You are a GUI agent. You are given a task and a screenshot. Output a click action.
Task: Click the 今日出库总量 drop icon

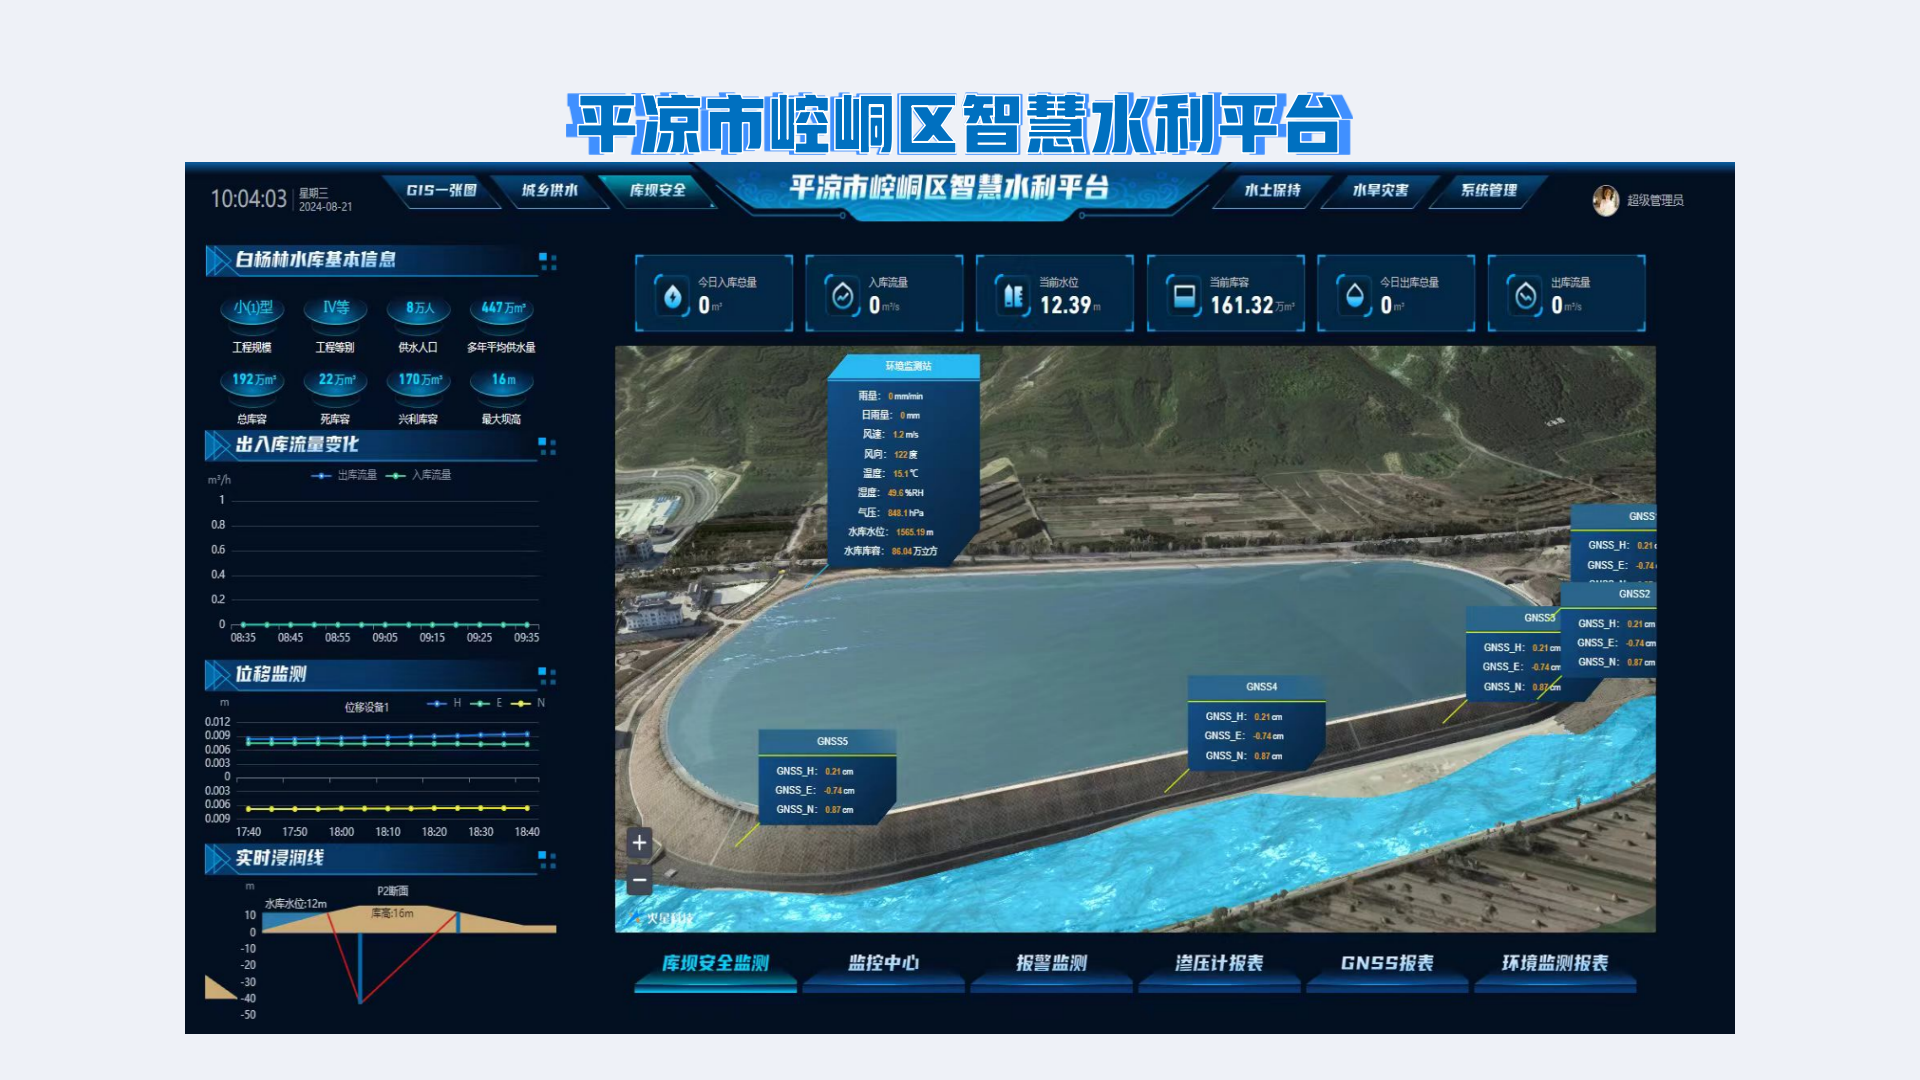tap(1354, 295)
